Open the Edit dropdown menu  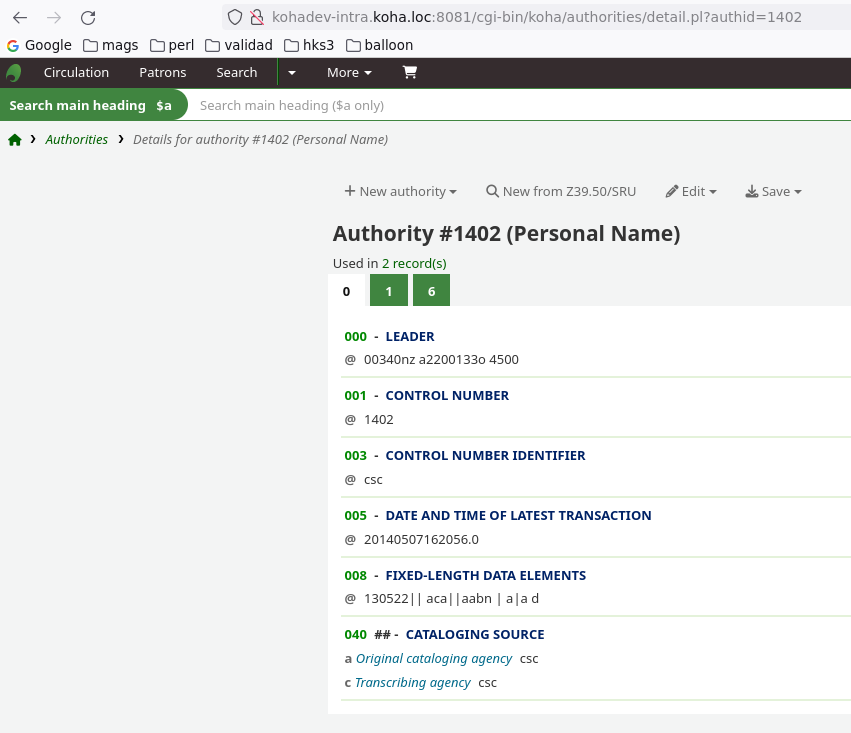pyautogui.click(x=691, y=192)
